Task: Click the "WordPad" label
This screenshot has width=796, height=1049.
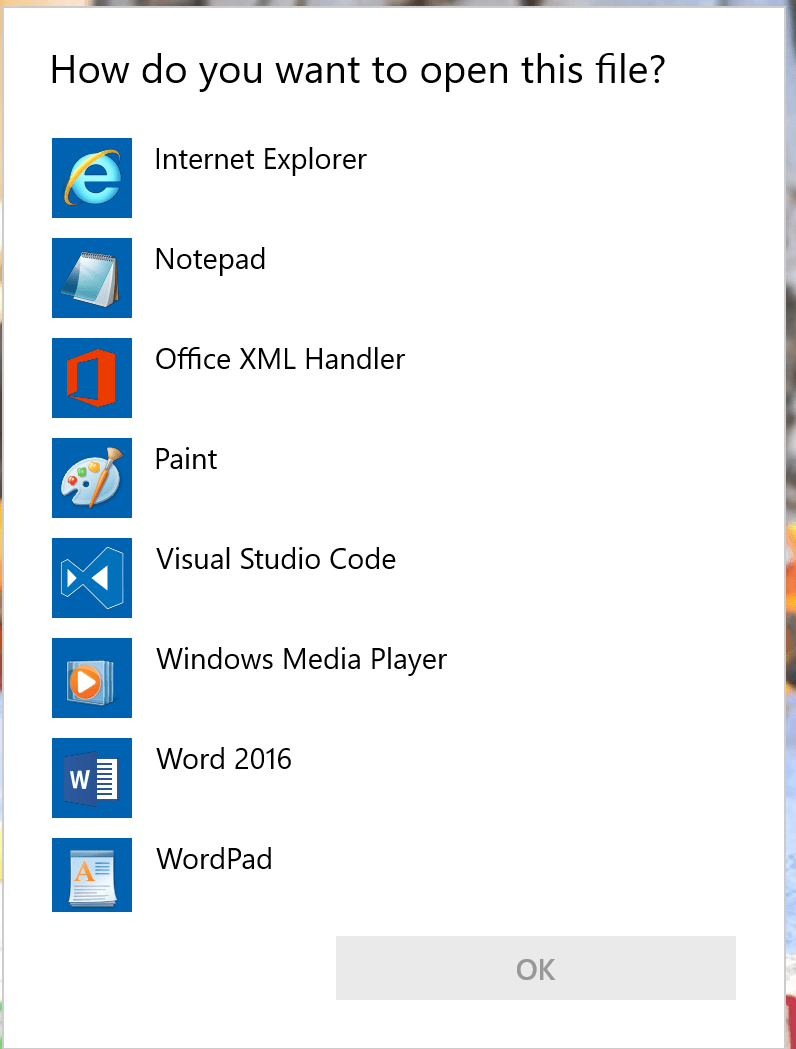Action: [x=214, y=859]
